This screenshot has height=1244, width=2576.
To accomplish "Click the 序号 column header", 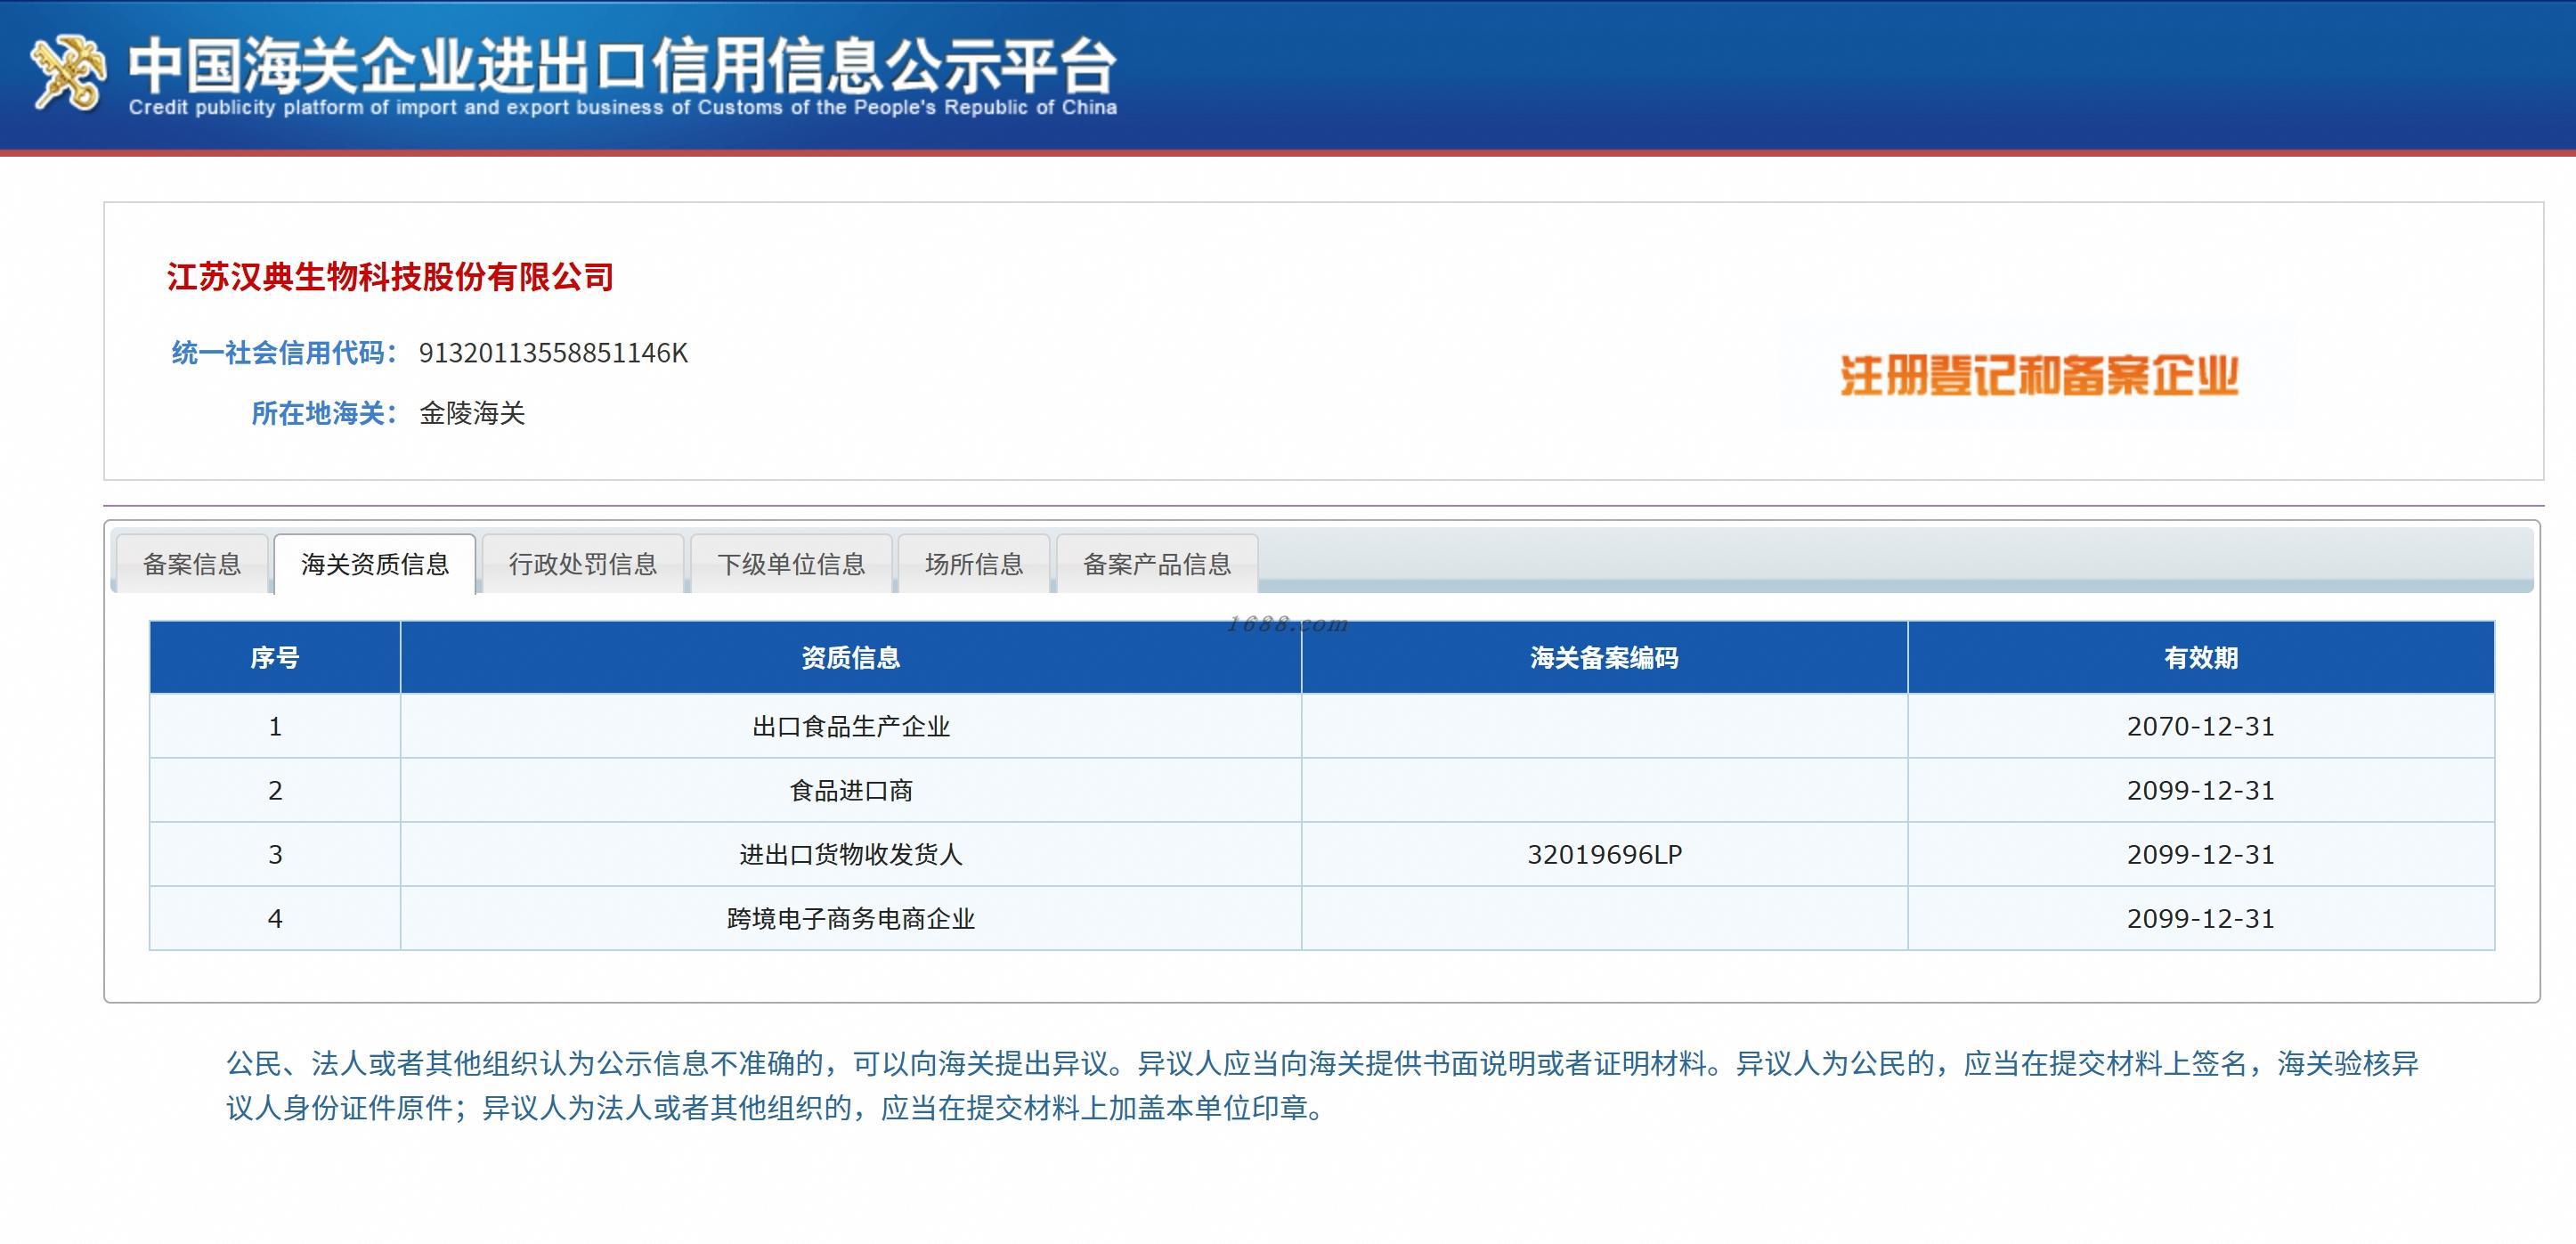I will coord(275,657).
